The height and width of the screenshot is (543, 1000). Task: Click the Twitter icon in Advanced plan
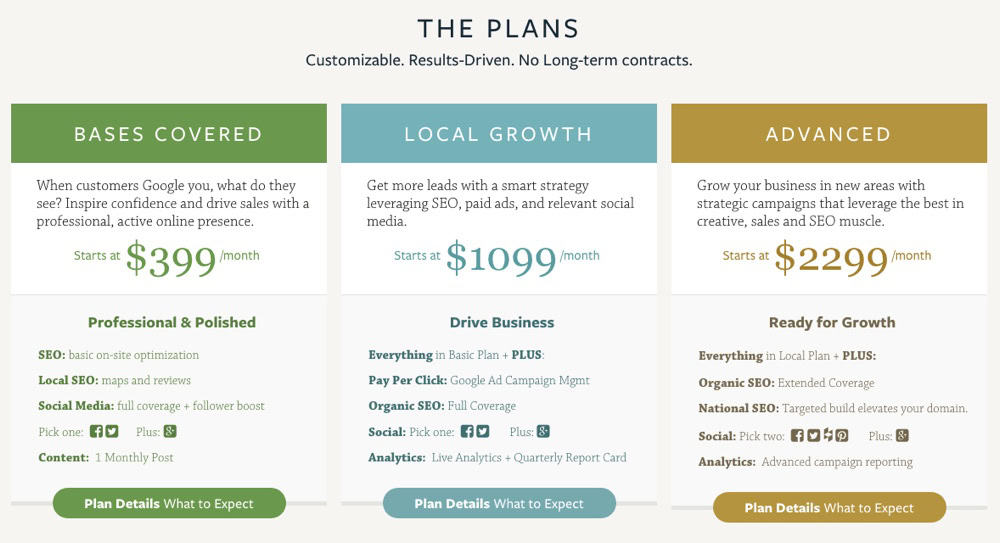(813, 435)
